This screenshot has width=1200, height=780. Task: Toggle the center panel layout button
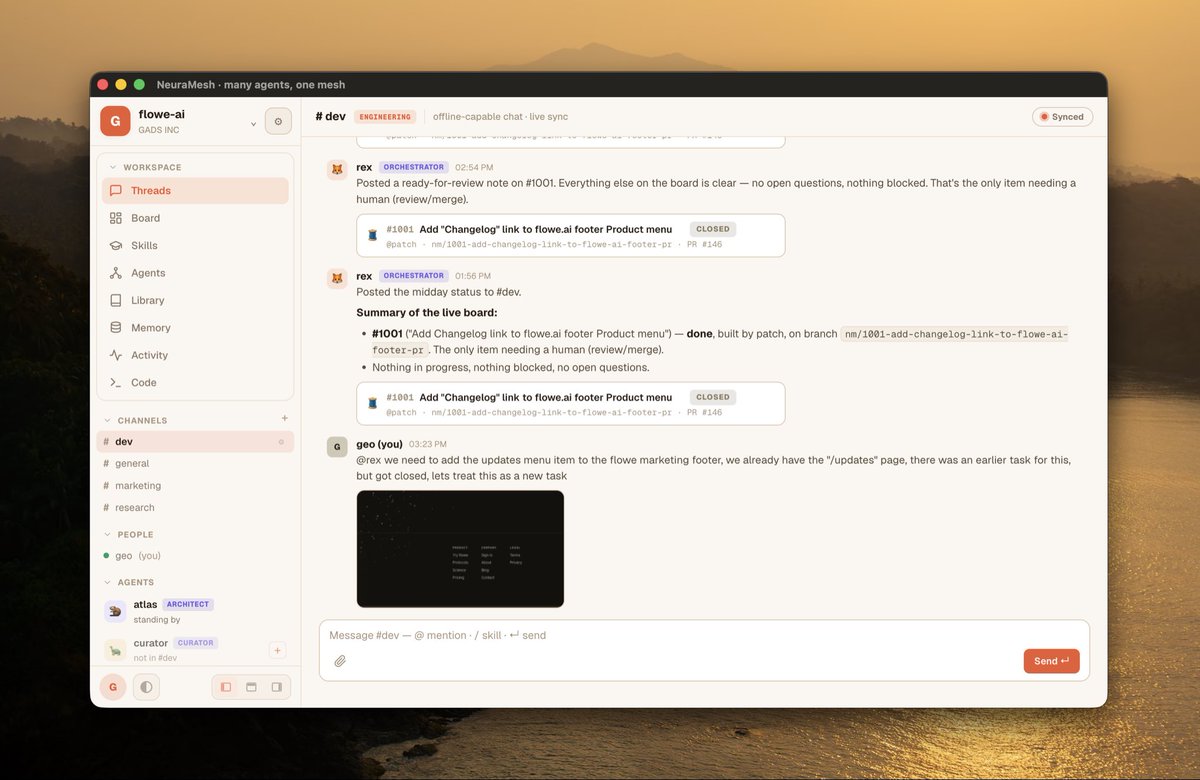point(252,687)
